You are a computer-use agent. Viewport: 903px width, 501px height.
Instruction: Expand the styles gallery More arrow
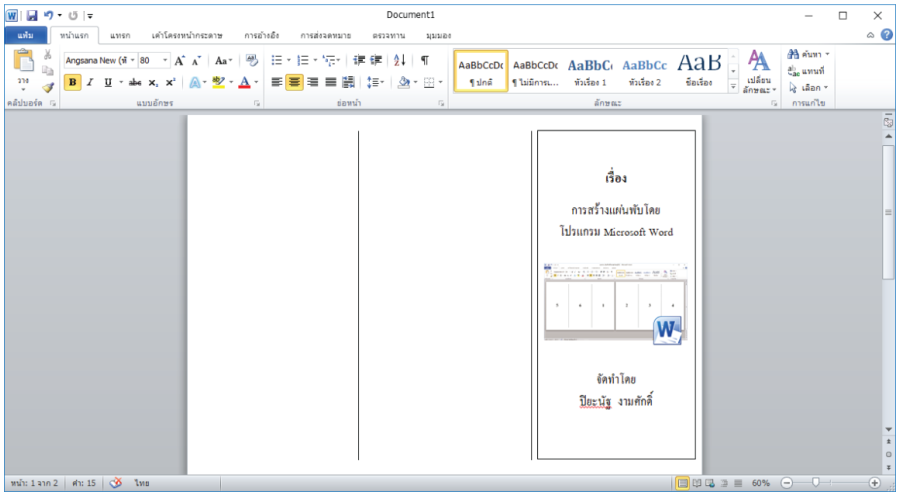(x=733, y=87)
